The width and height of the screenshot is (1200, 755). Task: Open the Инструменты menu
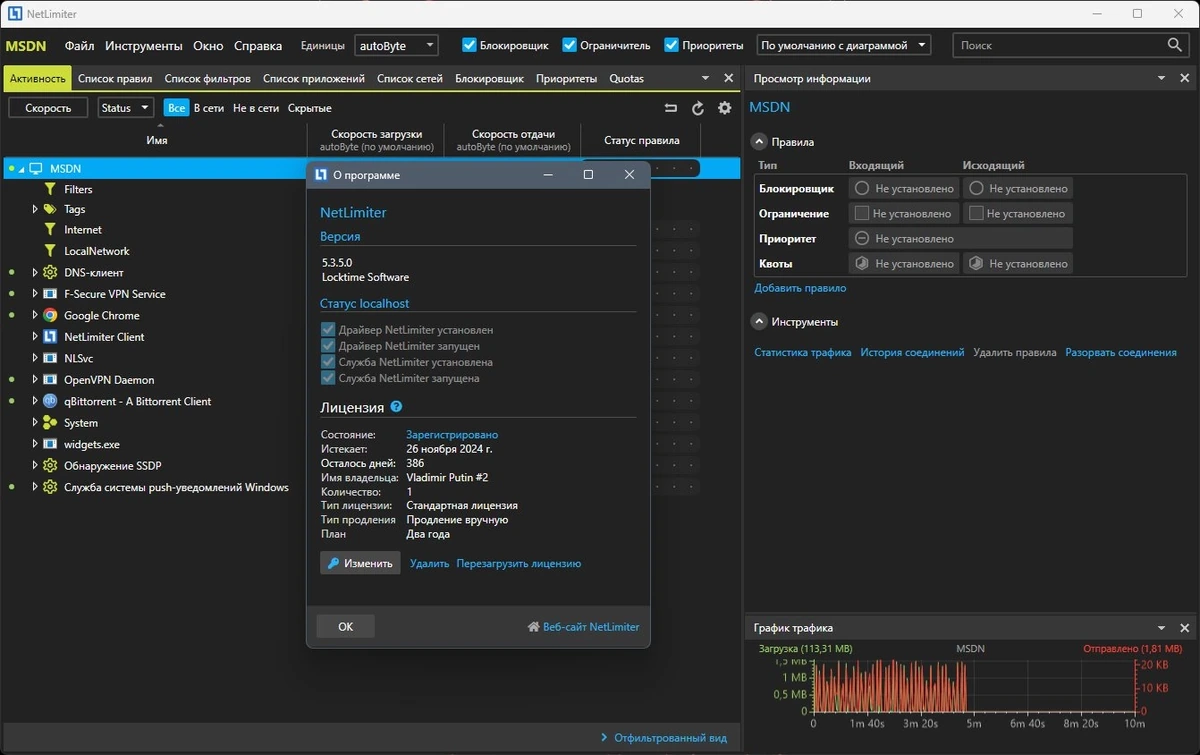(144, 45)
